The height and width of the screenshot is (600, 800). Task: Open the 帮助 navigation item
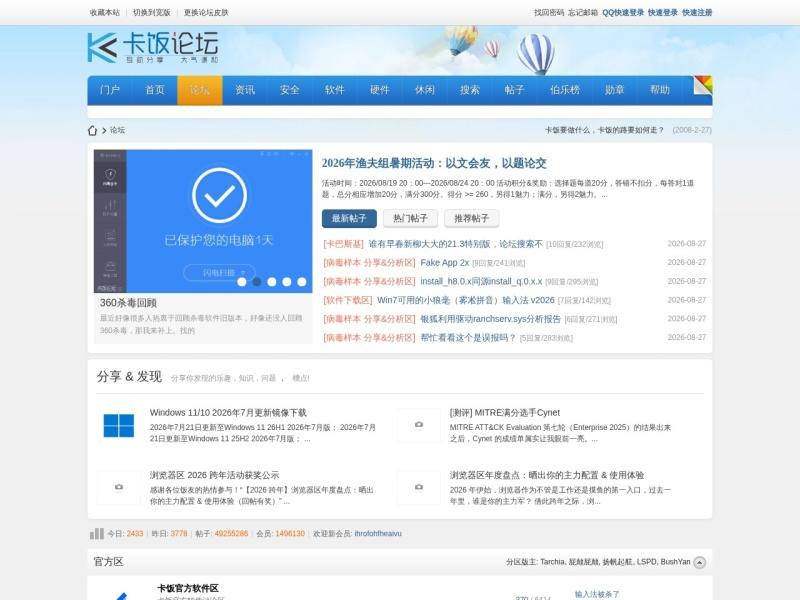coord(660,90)
